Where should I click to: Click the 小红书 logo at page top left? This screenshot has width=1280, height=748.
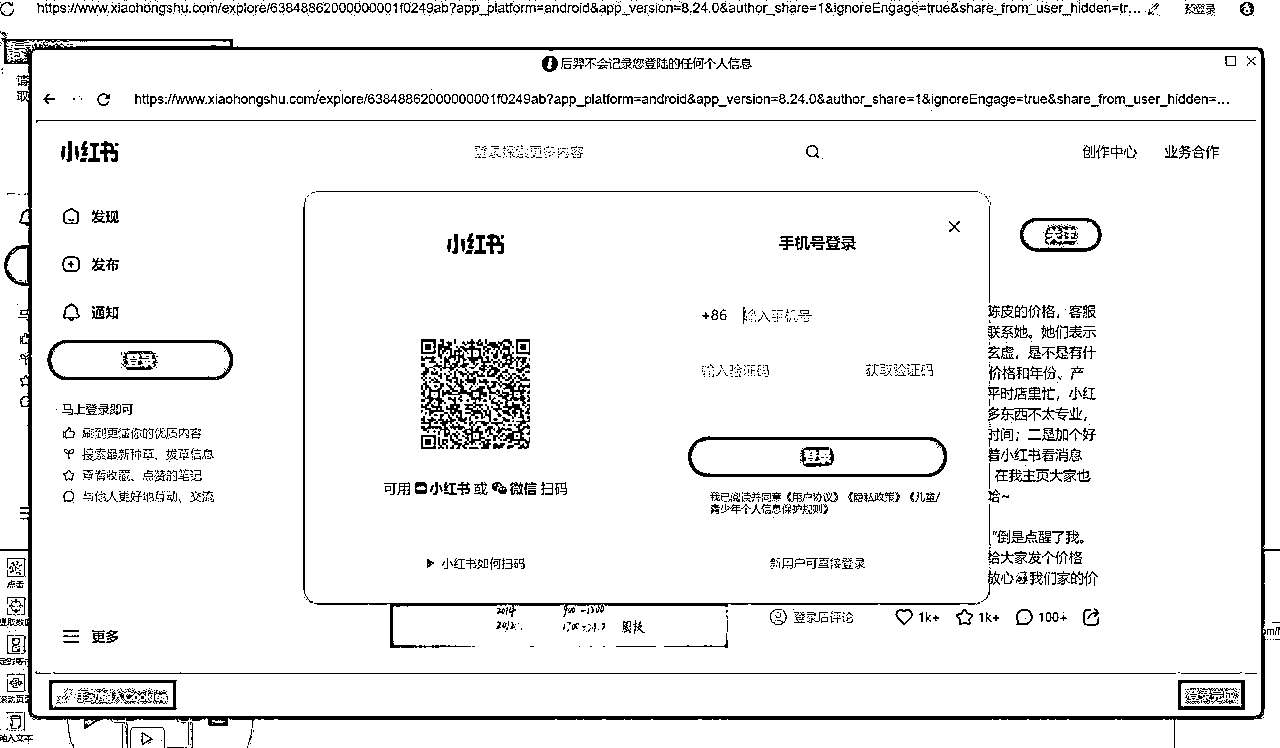(x=89, y=152)
